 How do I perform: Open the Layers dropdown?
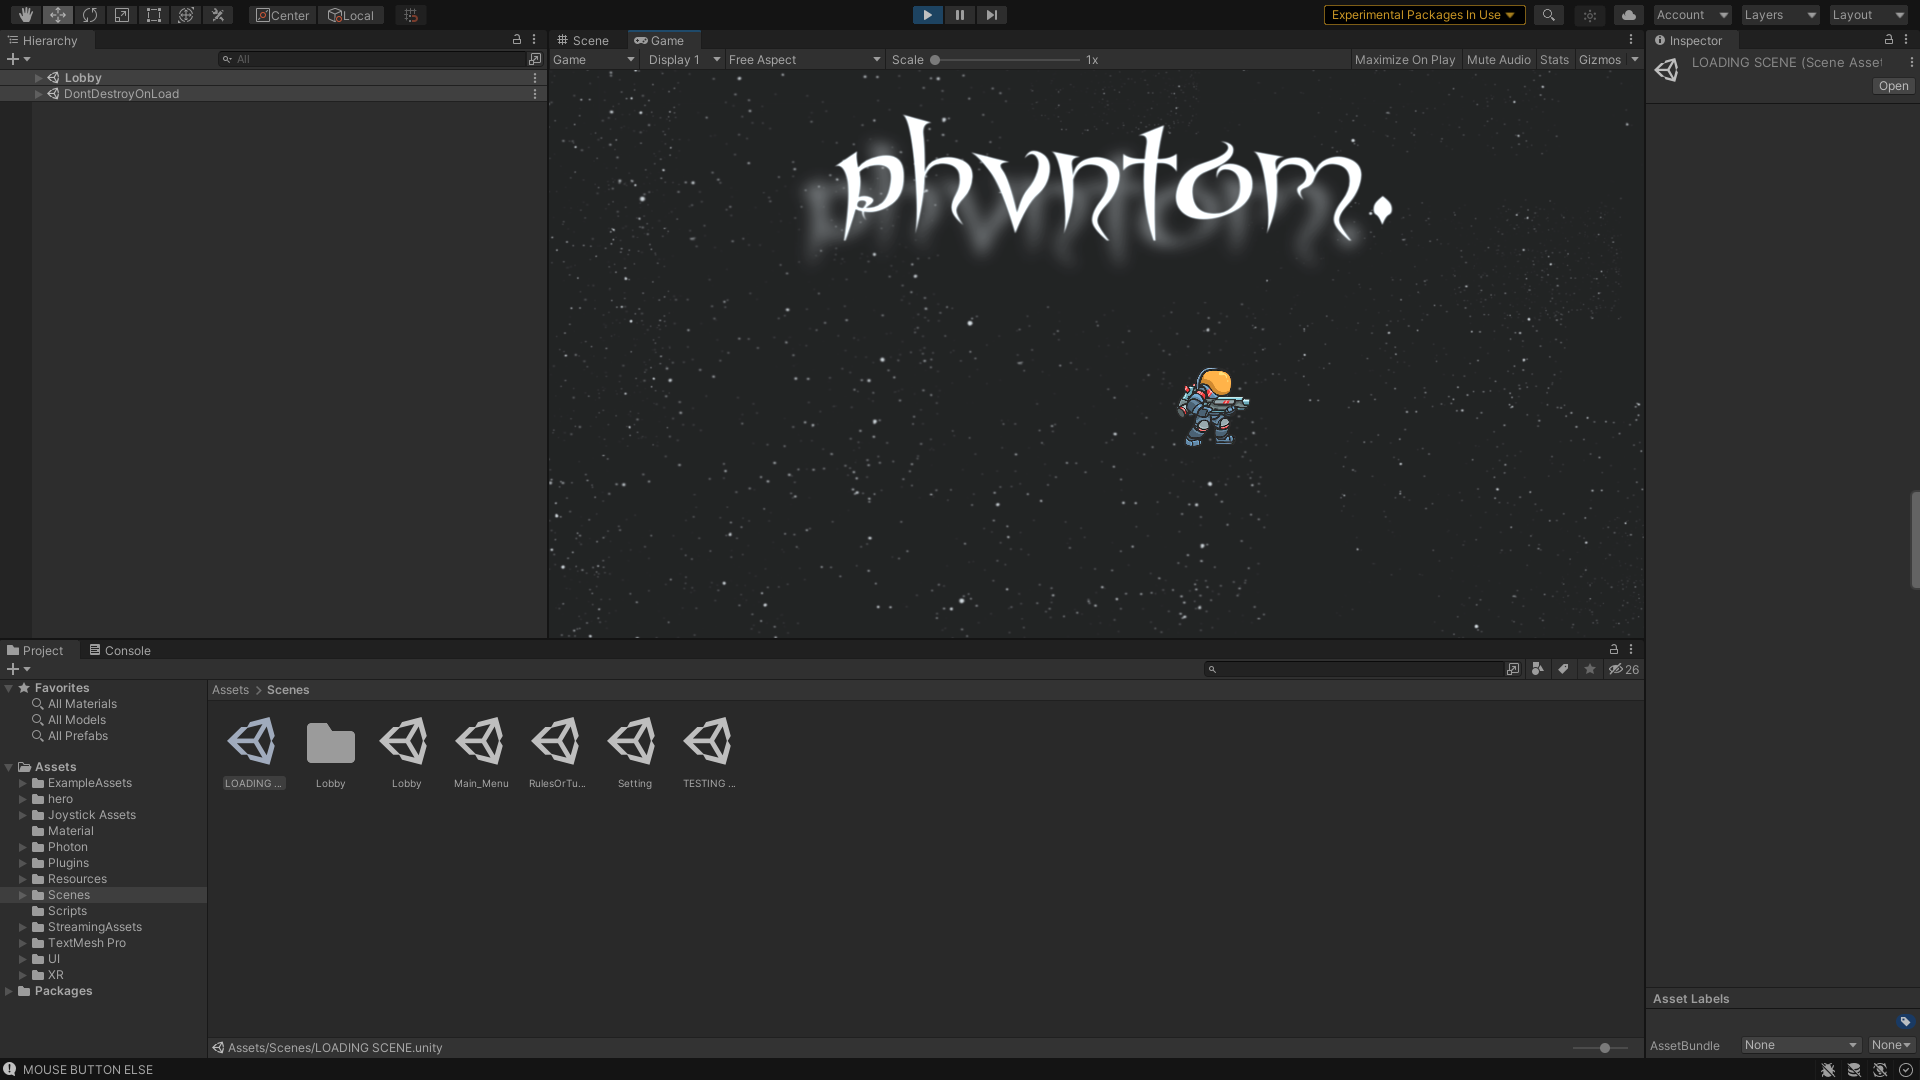point(1780,15)
